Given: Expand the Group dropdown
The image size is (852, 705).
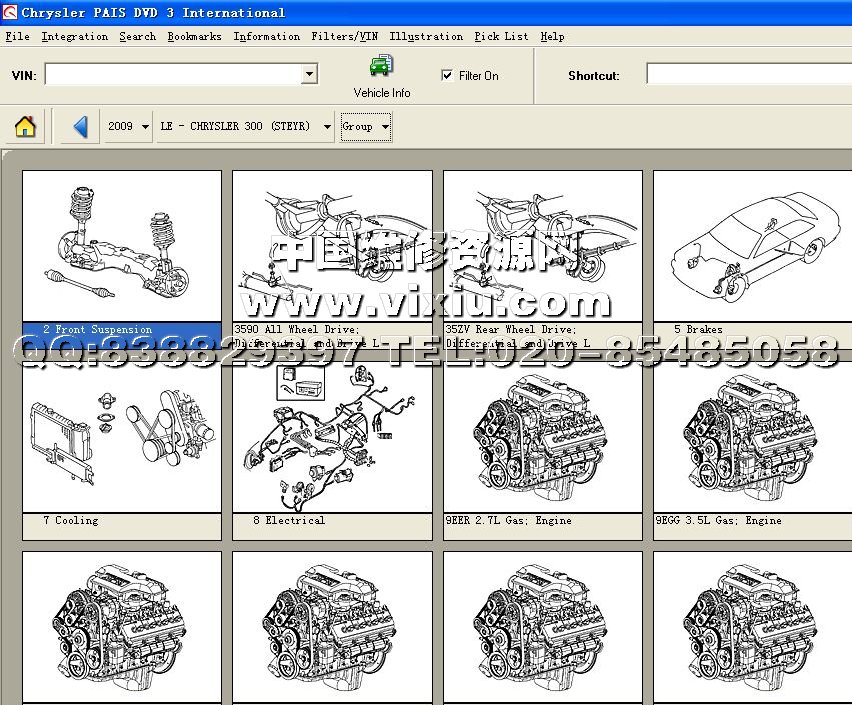Looking at the screenshot, I should point(366,127).
